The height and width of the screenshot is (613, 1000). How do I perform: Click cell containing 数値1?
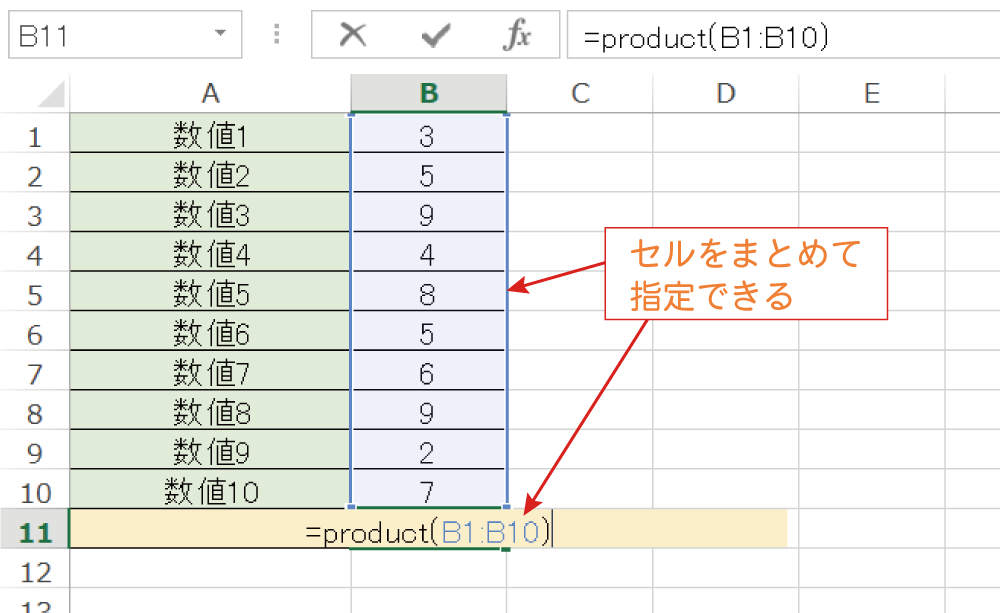coord(210,136)
